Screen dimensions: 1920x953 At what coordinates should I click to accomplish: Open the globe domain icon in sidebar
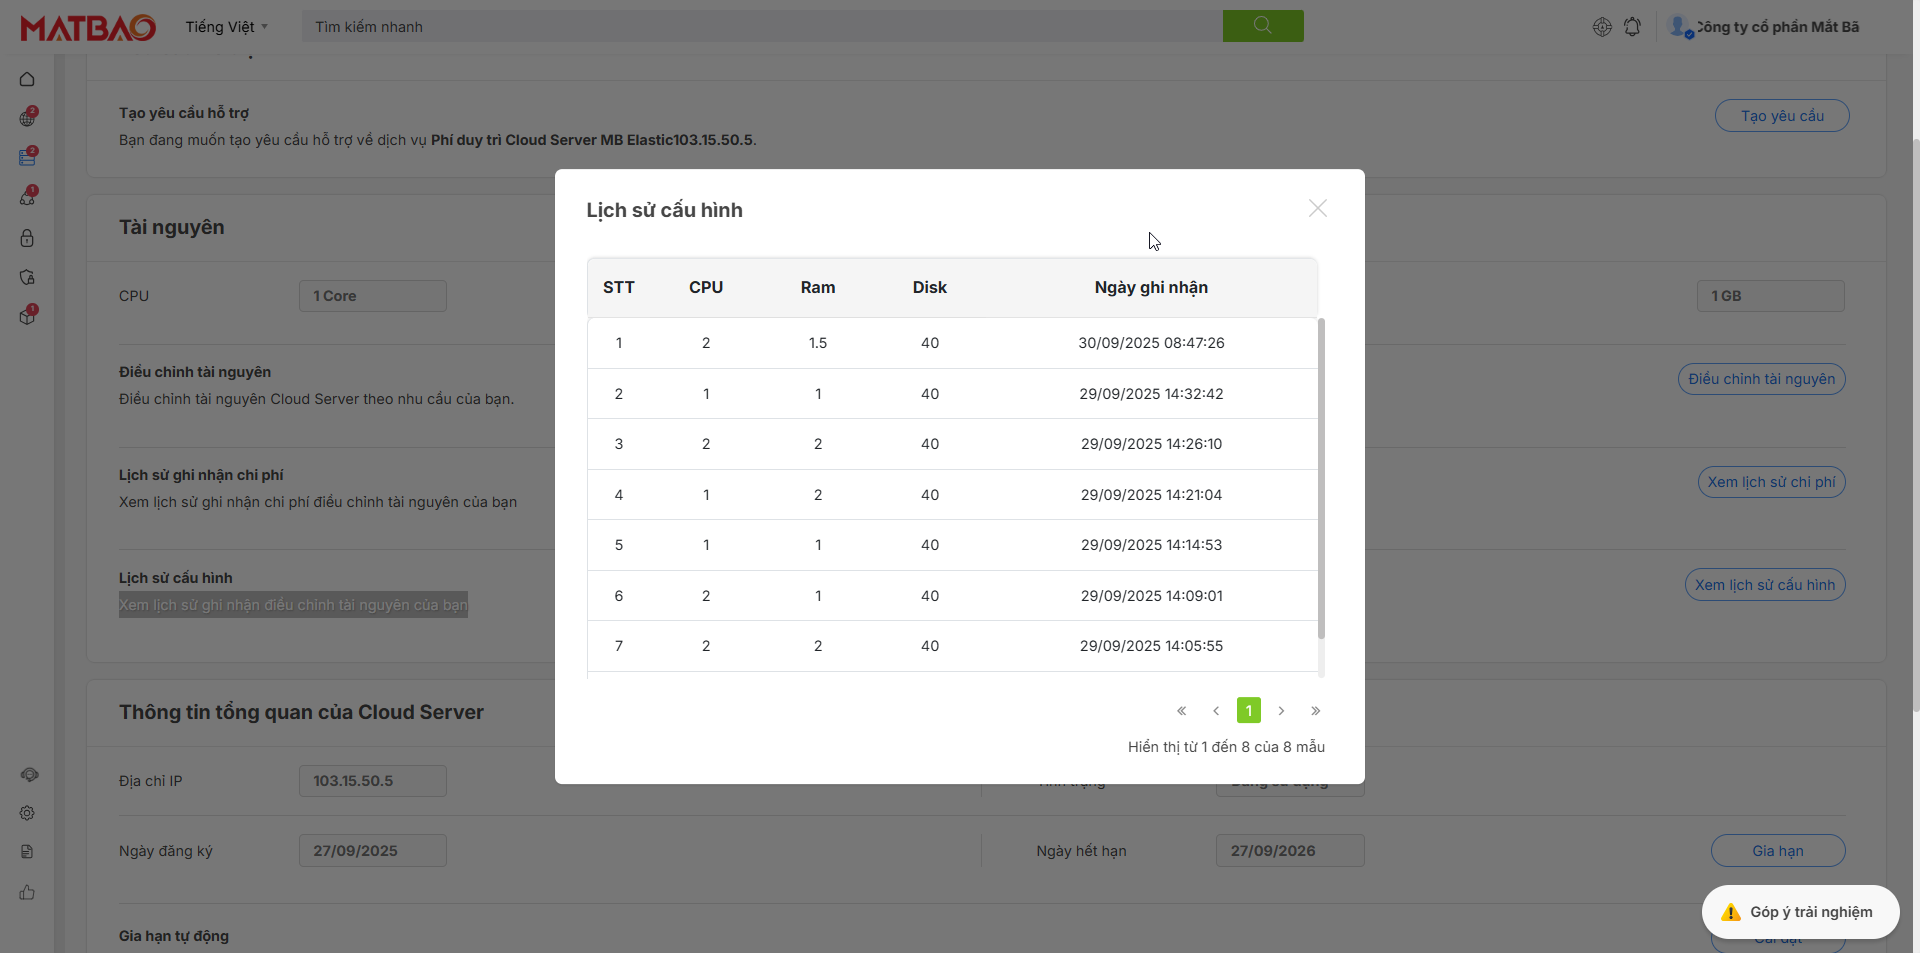[x=27, y=119]
